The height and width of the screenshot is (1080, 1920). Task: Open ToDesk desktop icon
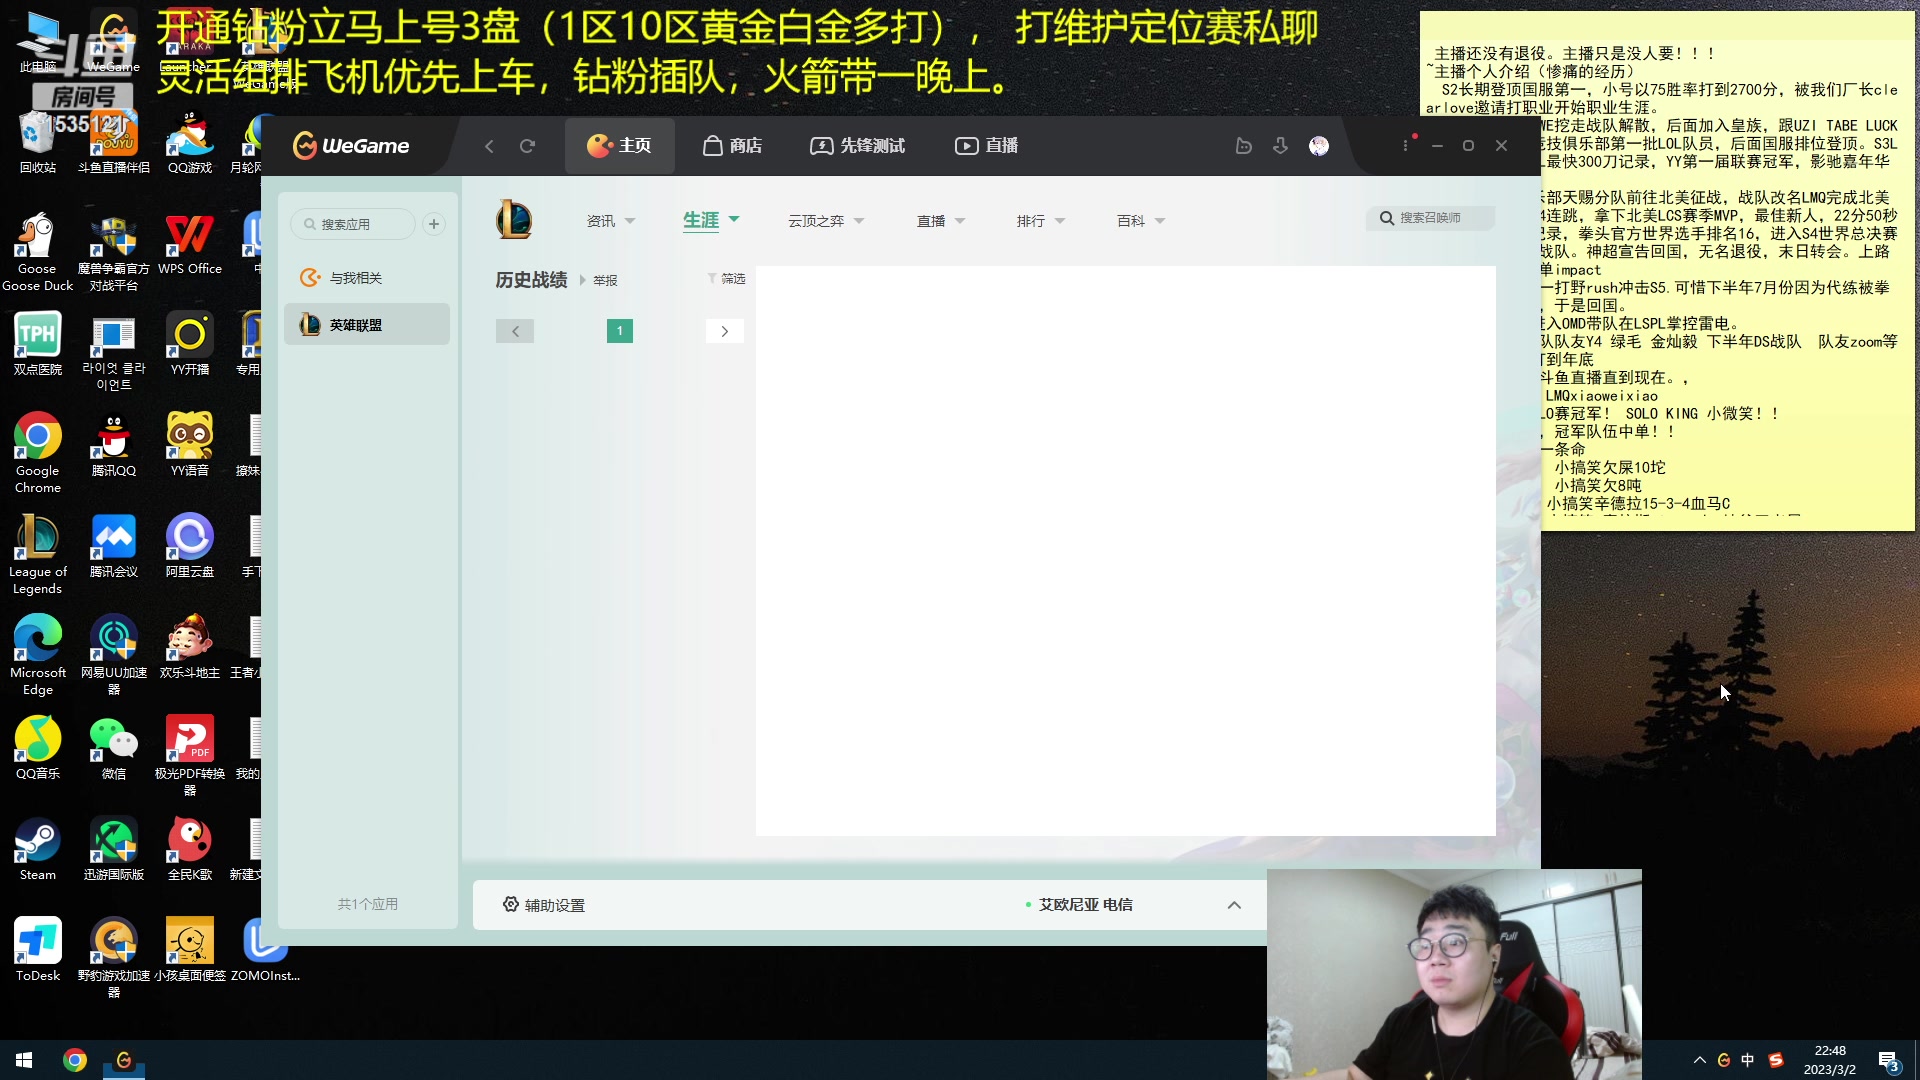click(38, 950)
